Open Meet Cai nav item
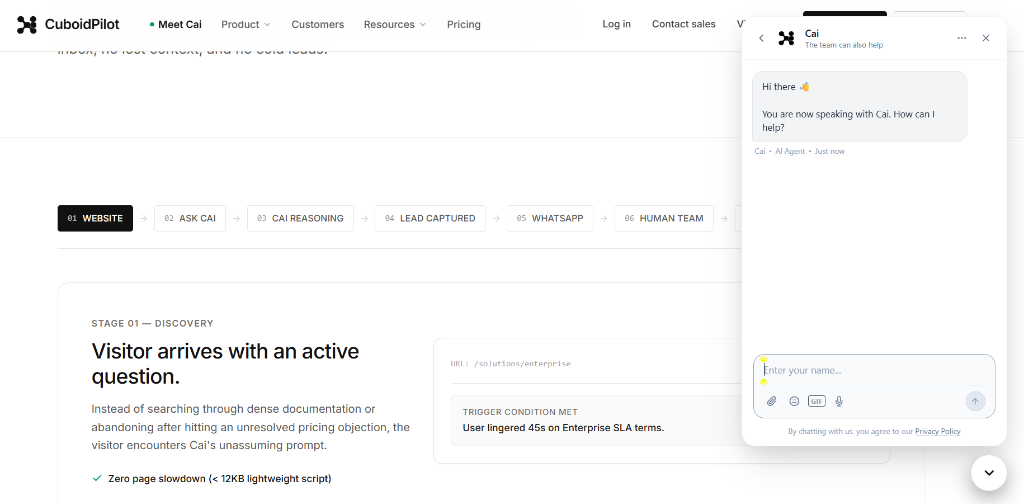The width and height of the screenshot is (1024, 504). click(x=176, y=25)
